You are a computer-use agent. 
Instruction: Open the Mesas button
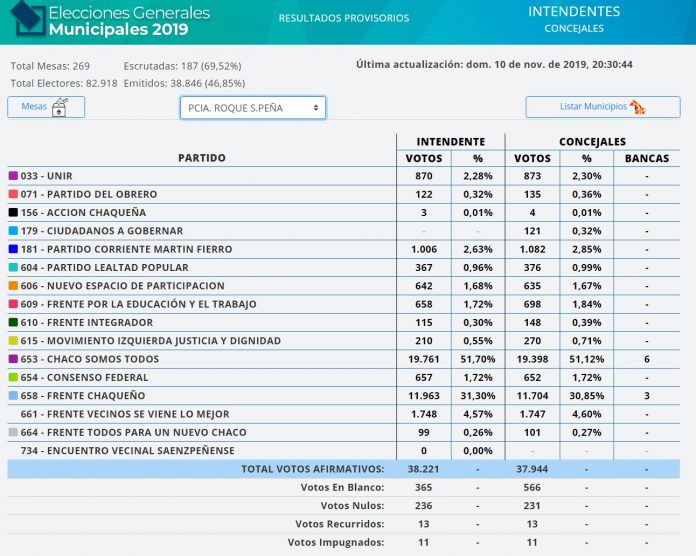46,107
